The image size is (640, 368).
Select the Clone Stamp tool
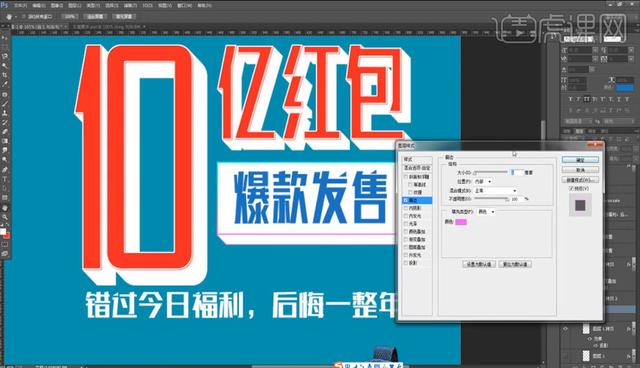coord(5,113)
